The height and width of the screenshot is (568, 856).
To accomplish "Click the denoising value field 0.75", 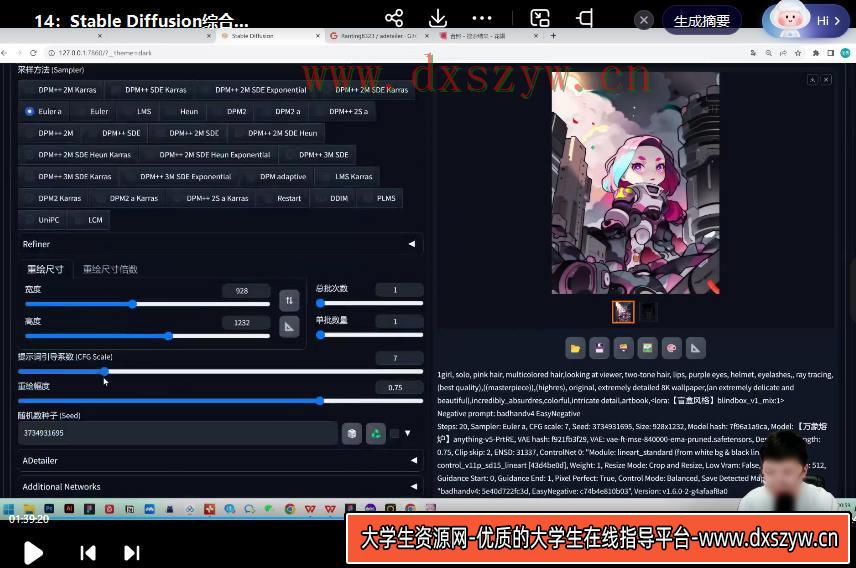I will [x=399, y=387].
